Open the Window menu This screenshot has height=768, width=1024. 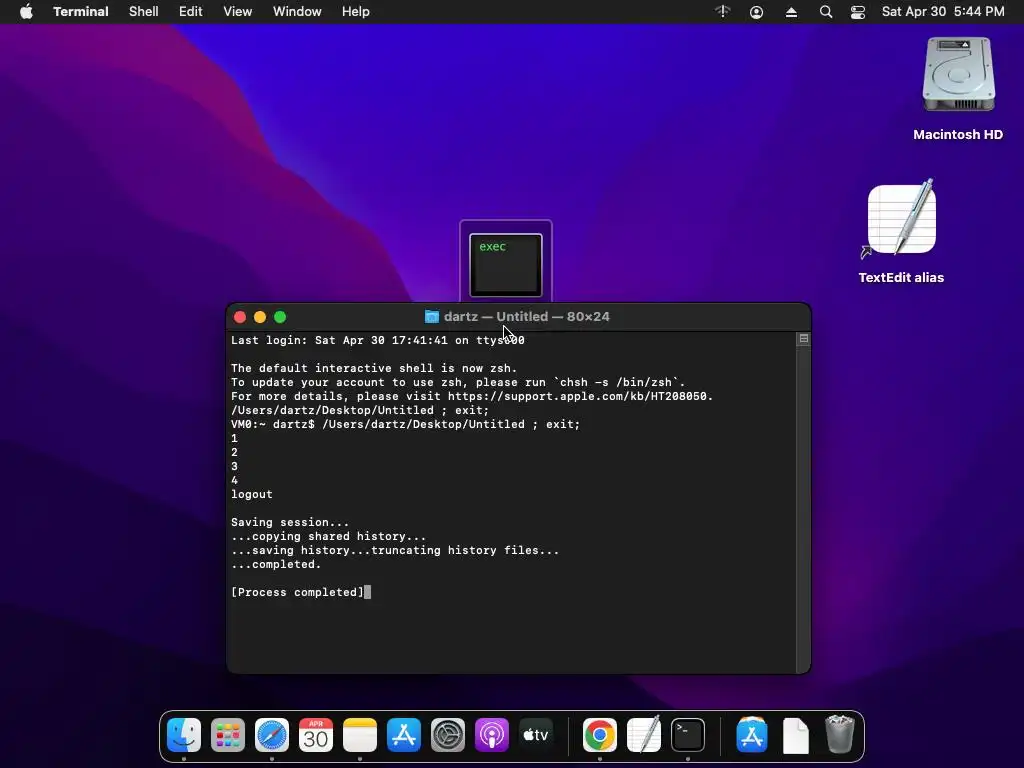(x=297, y=12)
